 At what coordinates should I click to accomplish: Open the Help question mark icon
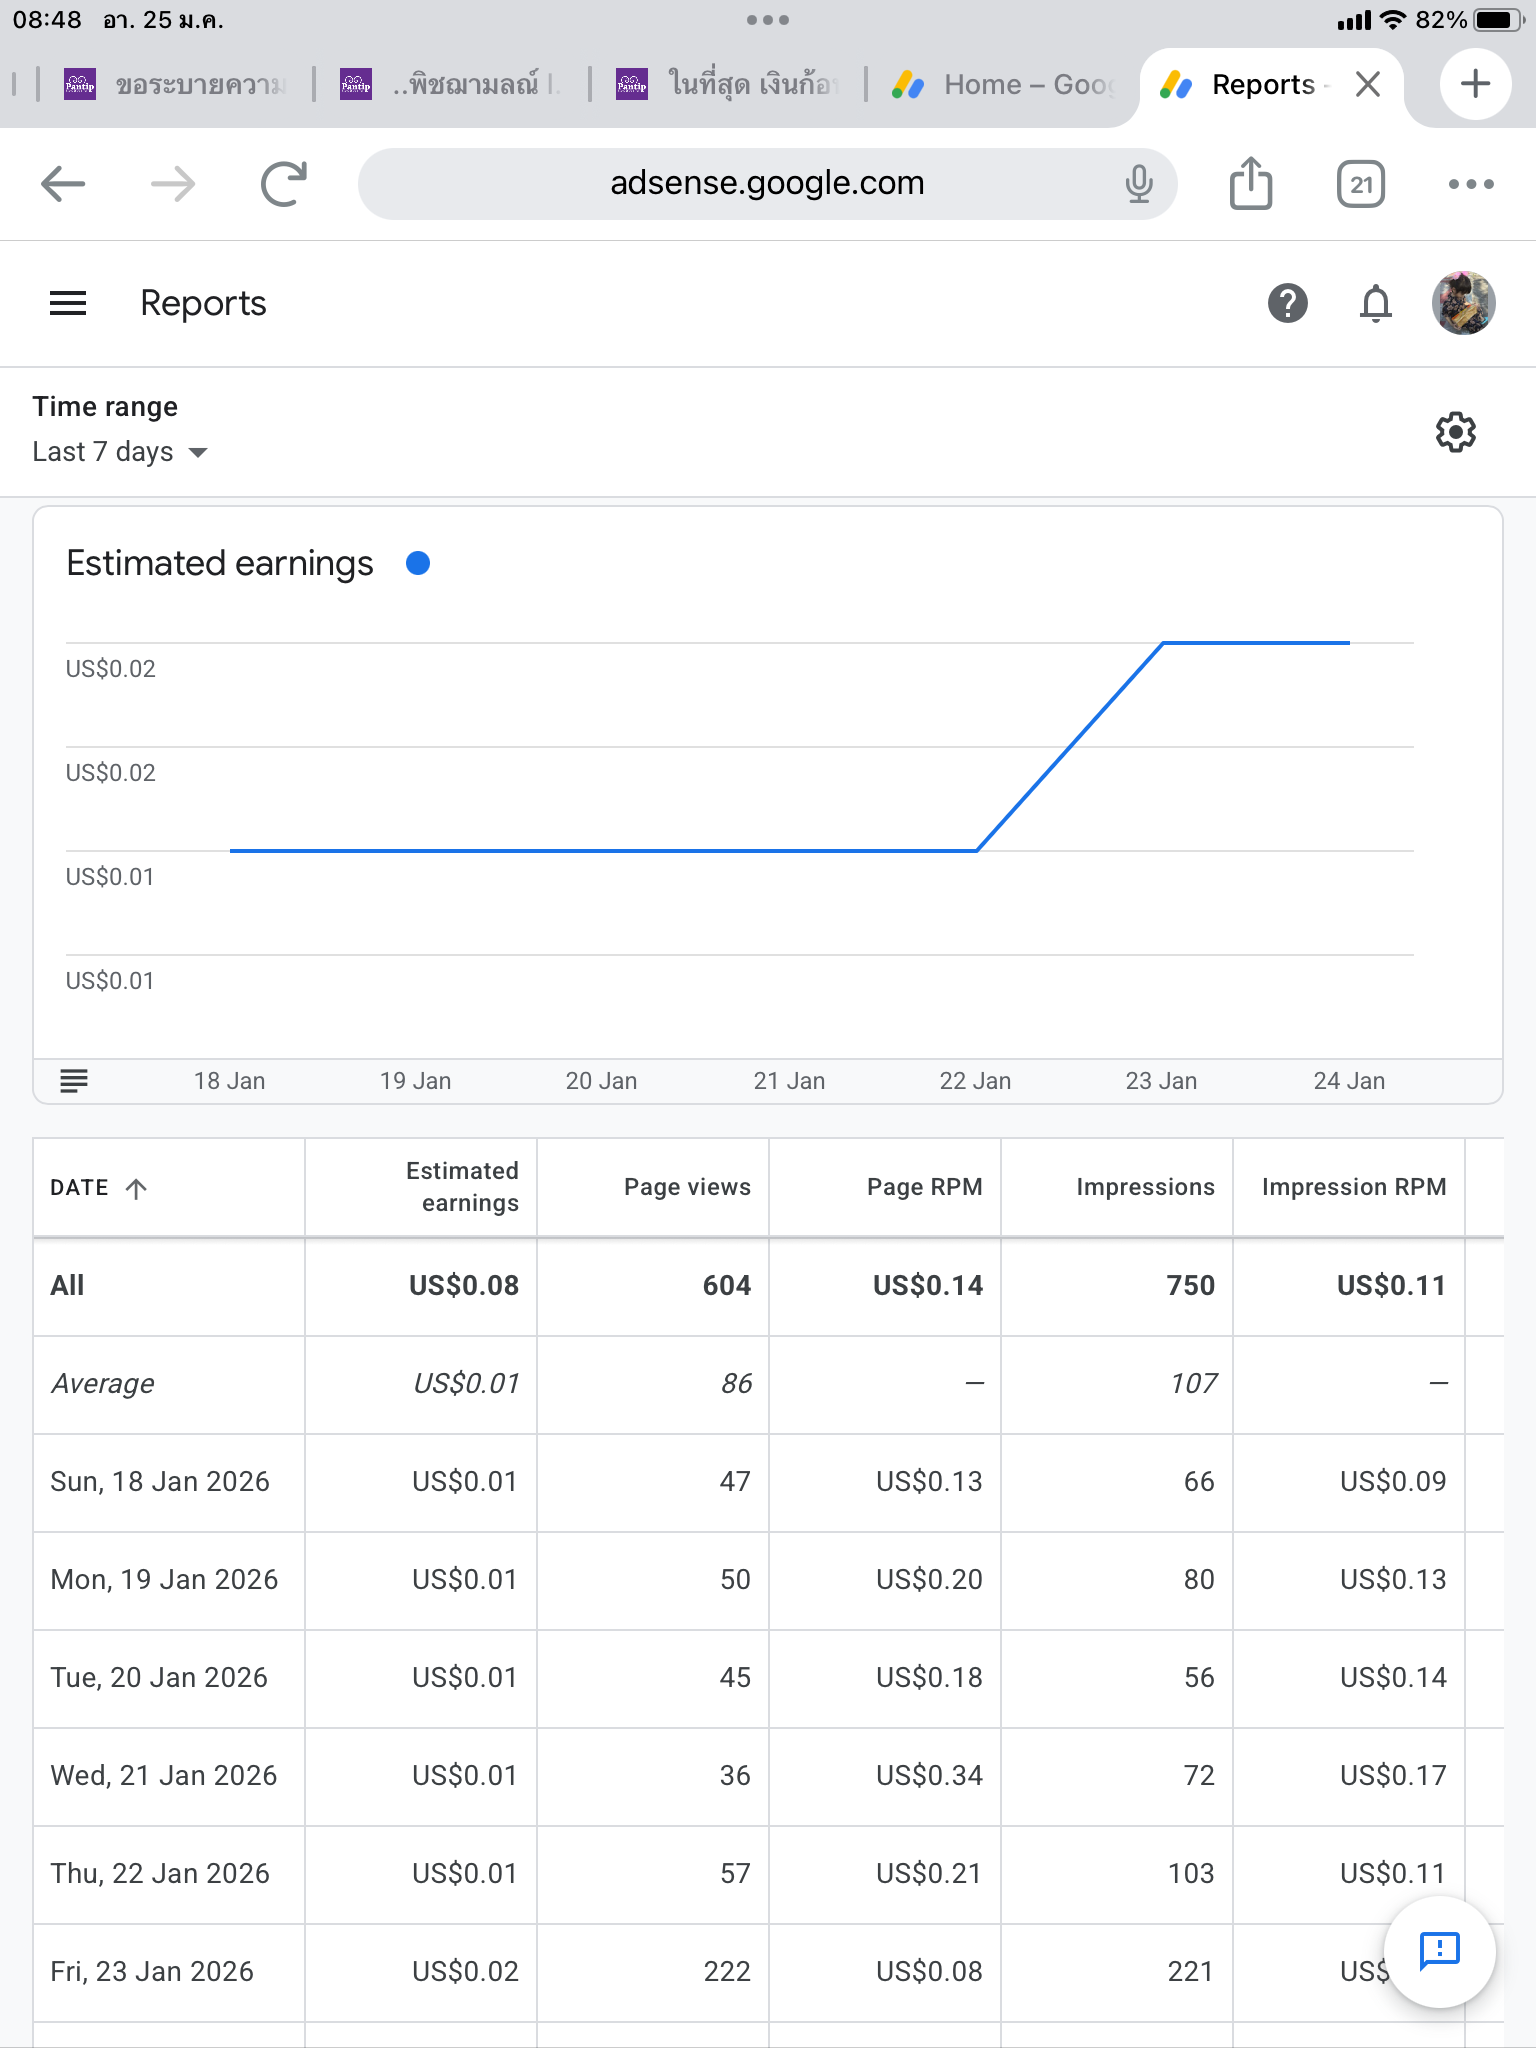pos(1287,303)
